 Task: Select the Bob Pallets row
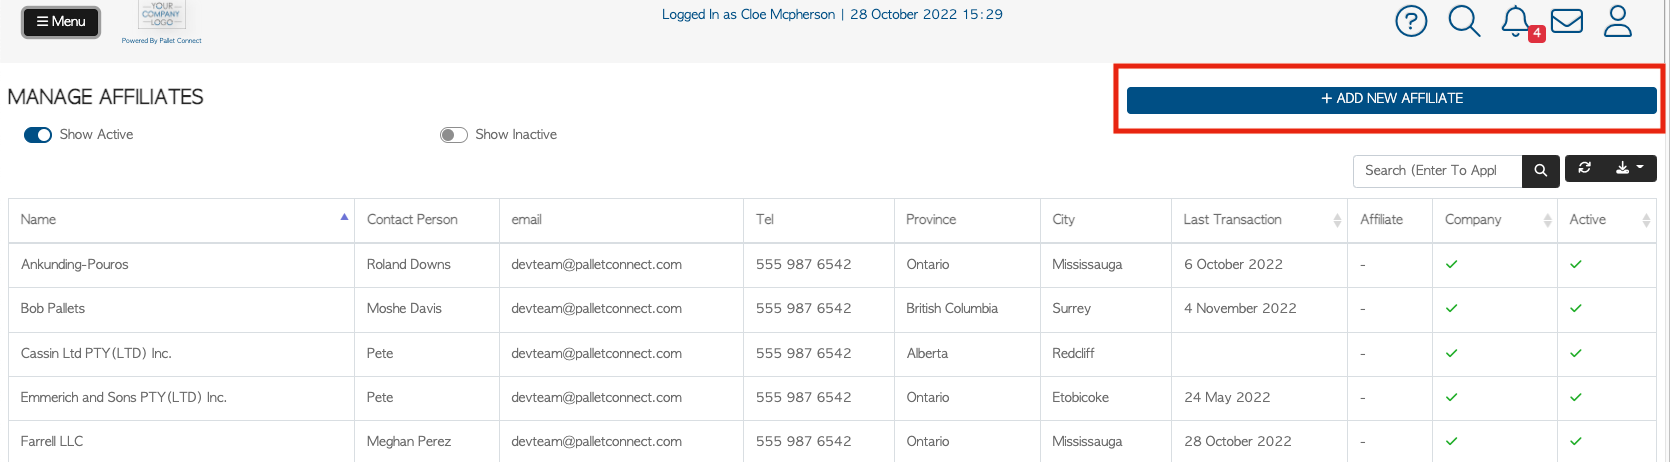click(x=832, y=309)
